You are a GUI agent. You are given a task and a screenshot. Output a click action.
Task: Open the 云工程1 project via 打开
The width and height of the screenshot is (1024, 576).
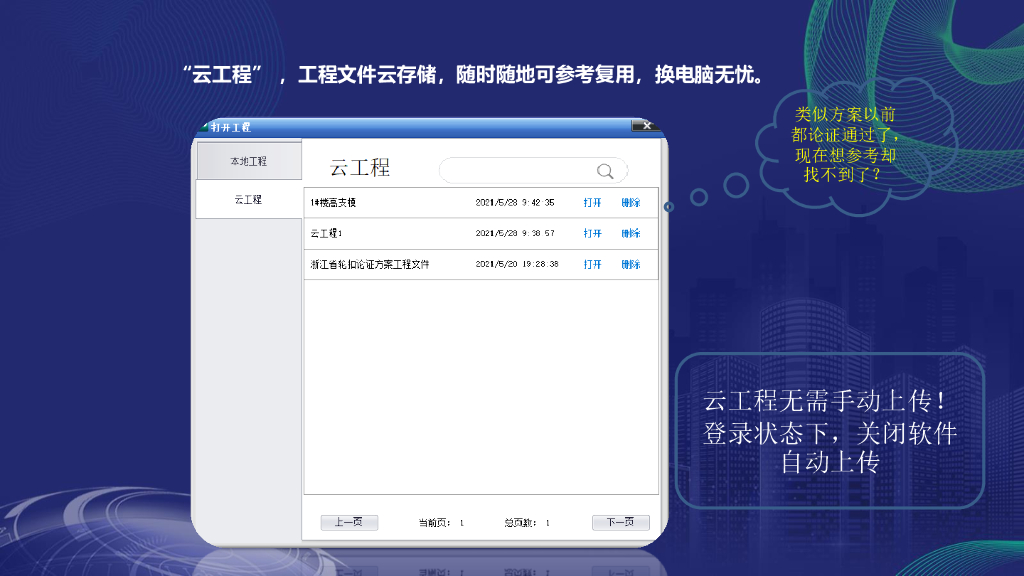(592, 233)
